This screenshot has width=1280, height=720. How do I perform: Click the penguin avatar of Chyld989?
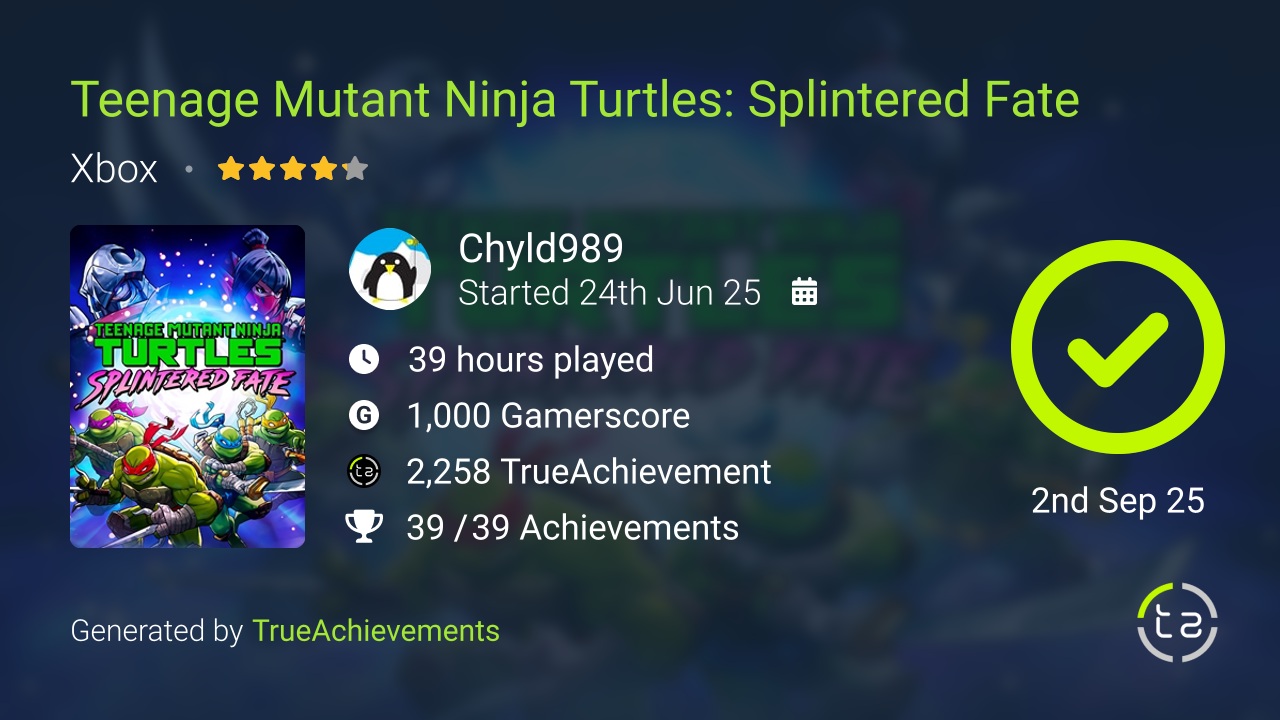(390, 269)
